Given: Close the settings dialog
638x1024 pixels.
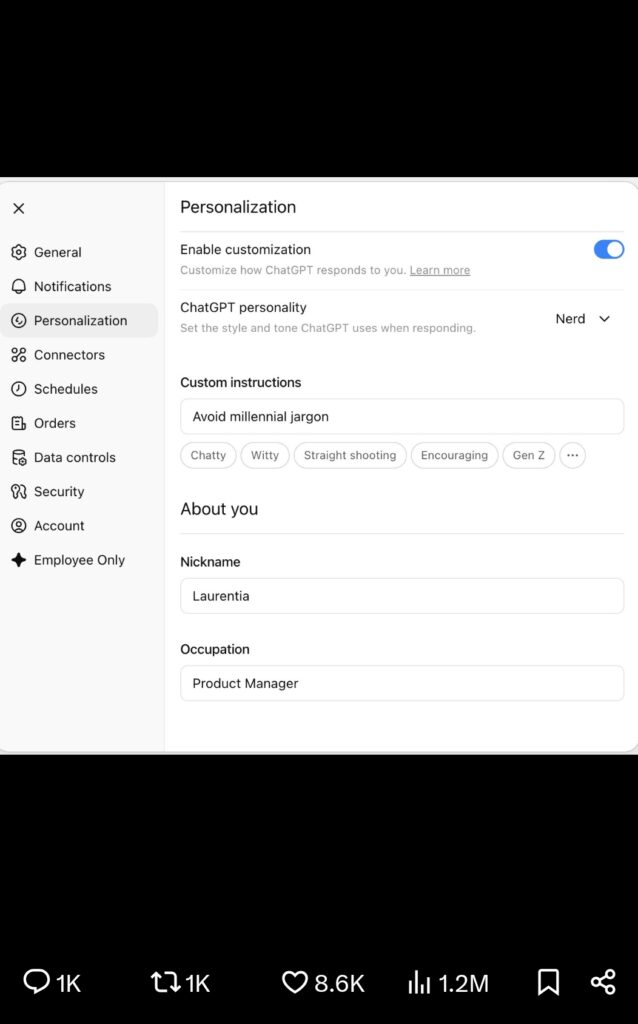Looking at the screenshot, I should tap(19, 208).
